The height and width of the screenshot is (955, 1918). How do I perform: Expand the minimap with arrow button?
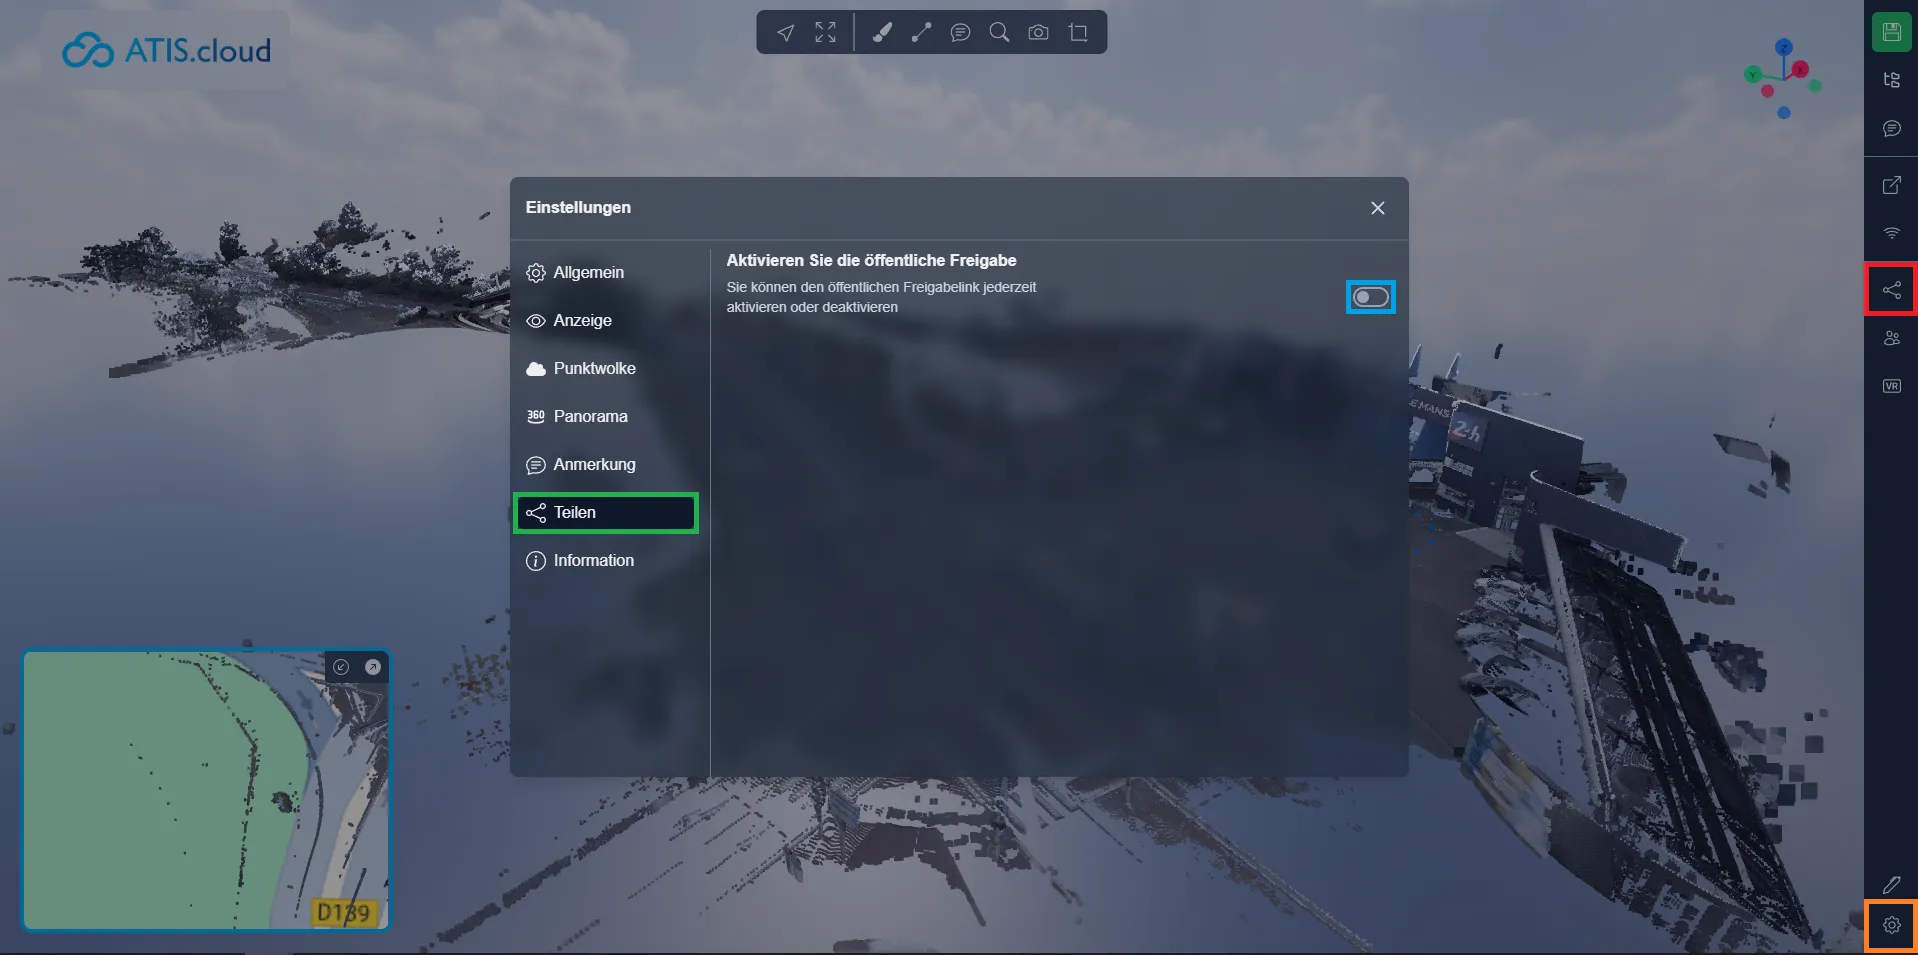[x=373, y=667]
